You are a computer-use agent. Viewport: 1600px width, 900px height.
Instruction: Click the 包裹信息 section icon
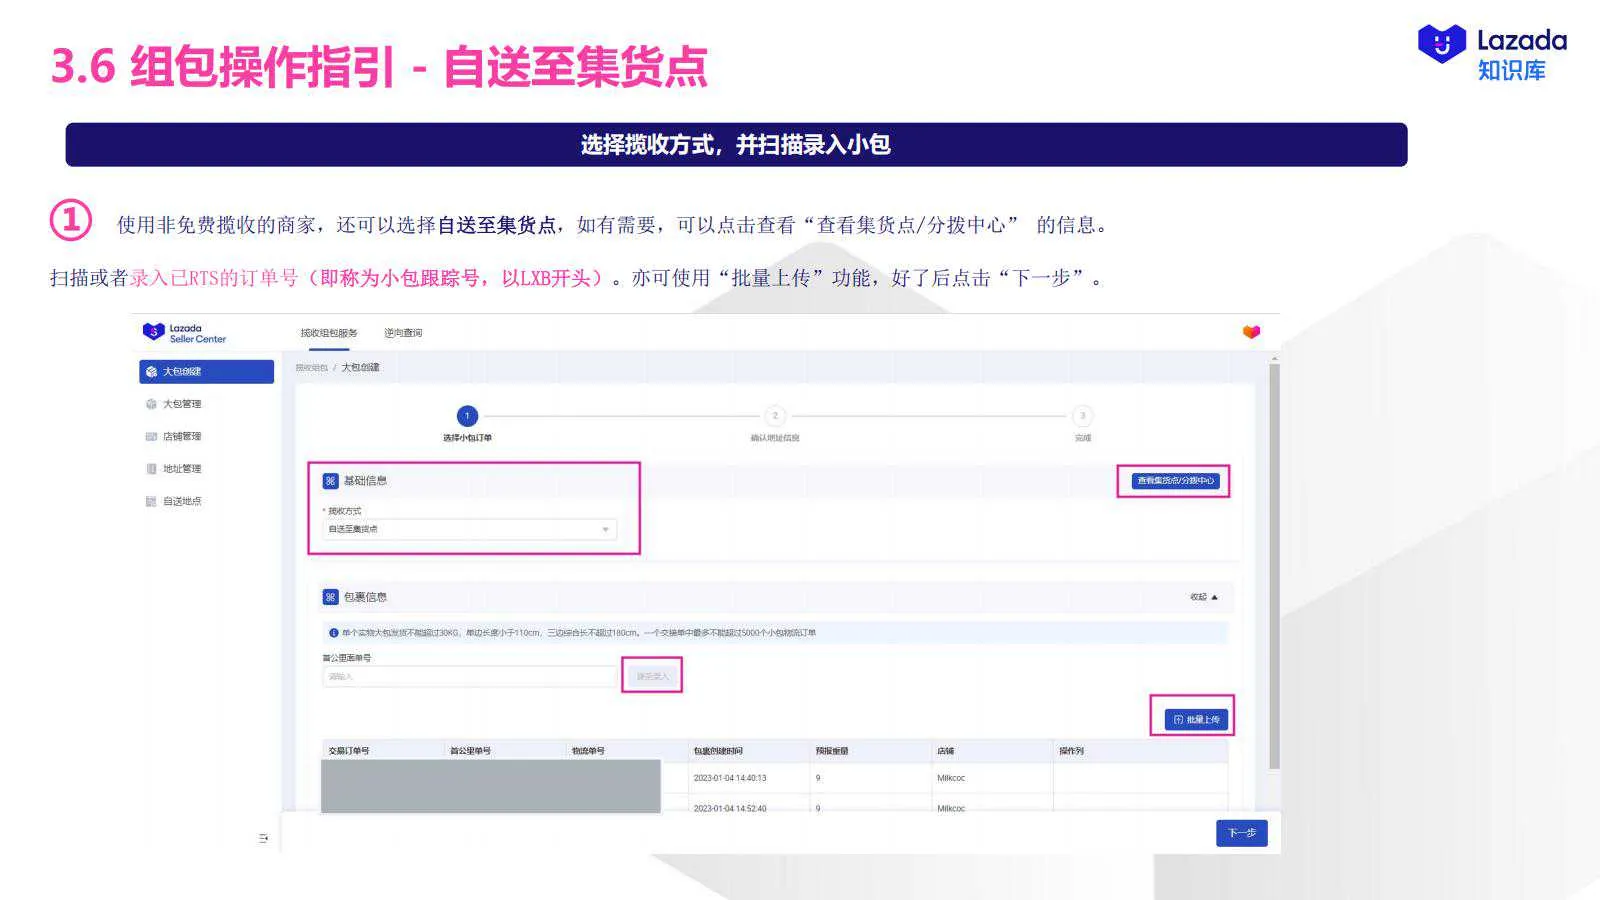point(330,595)
